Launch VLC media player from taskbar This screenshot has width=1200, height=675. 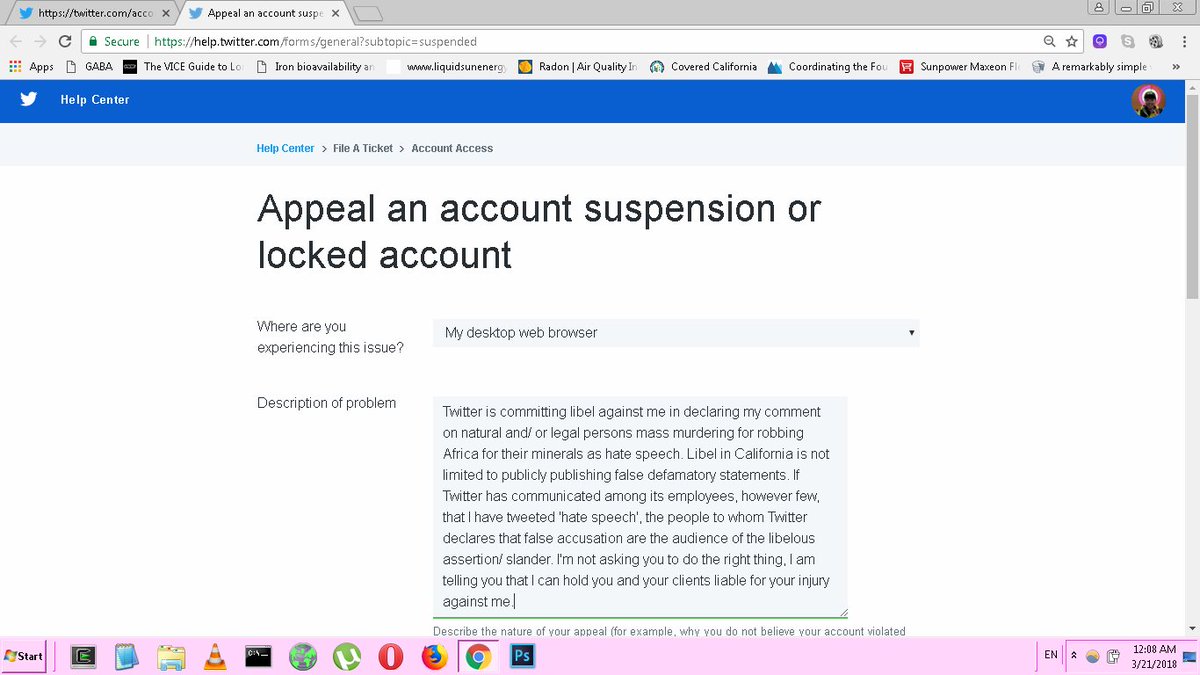(x=215, y=656)
